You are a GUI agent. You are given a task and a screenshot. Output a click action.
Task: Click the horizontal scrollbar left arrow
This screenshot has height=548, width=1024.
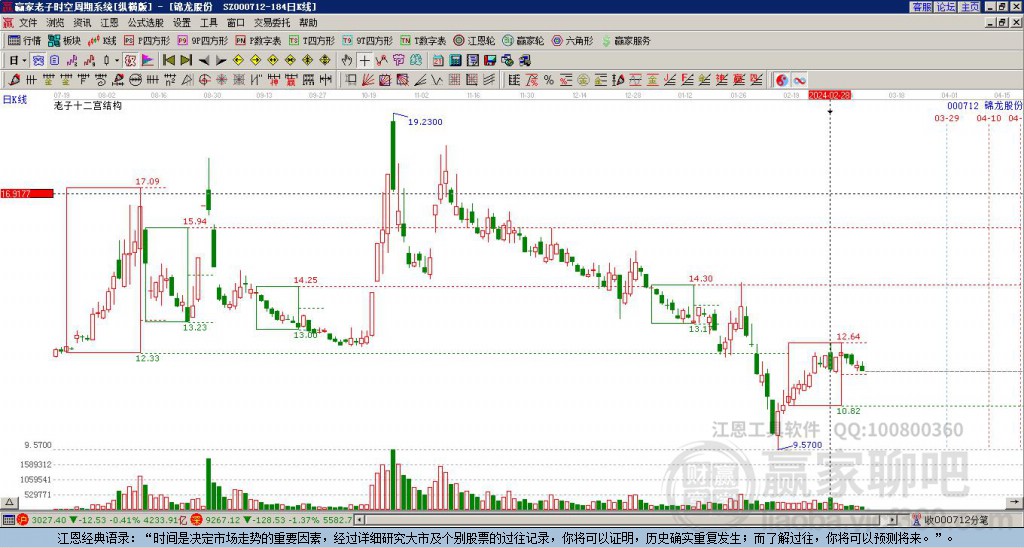359,520
